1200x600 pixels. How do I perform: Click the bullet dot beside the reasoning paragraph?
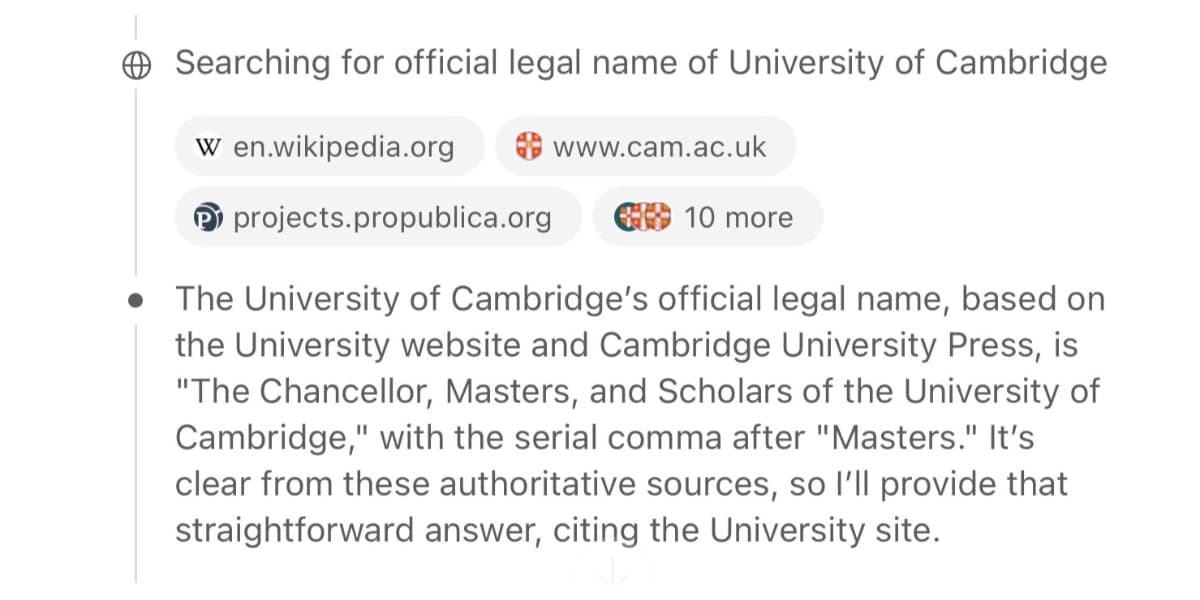[x=136, y=299]
